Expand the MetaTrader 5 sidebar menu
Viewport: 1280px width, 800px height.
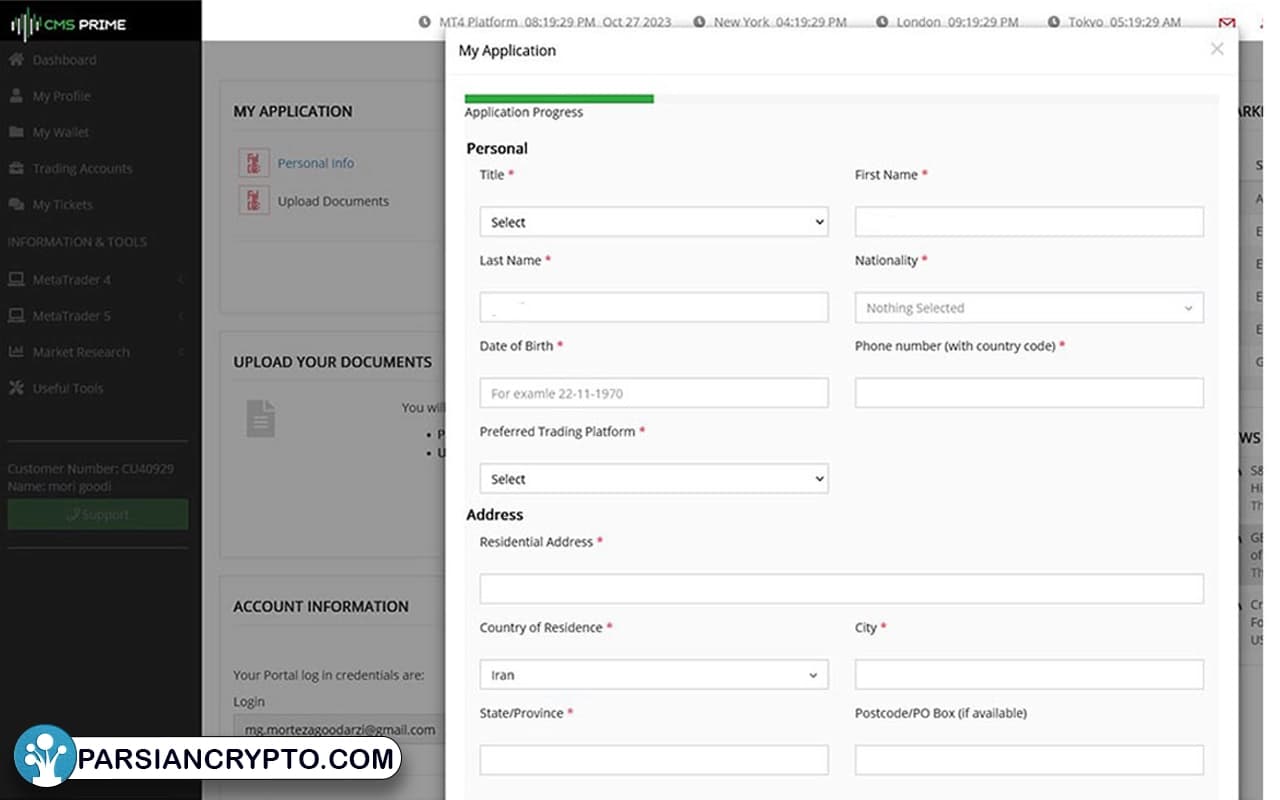(x=97, y=316)
